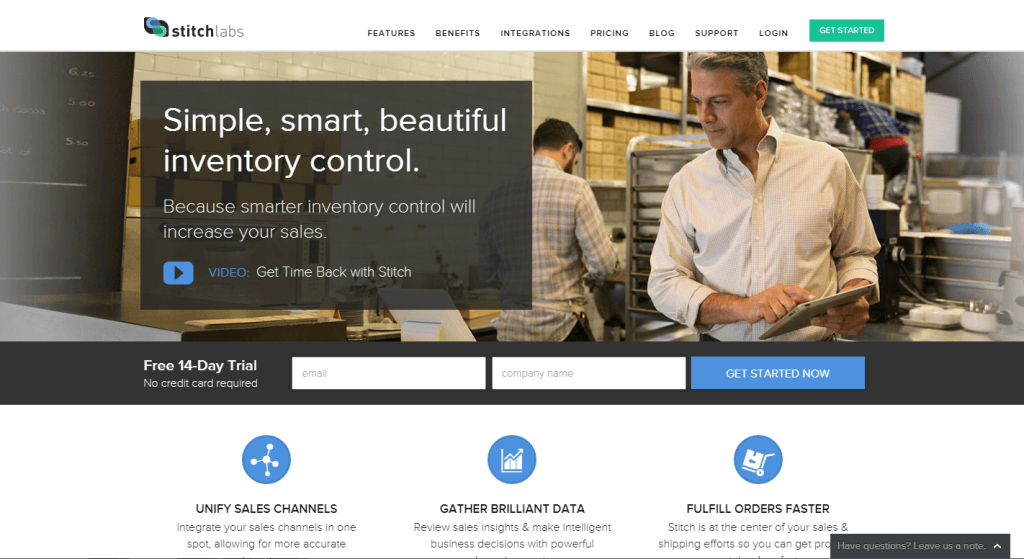This screenshot has height=559, width=1024.
Task: Click the blue Get Started Now button
Action: click(778, 373)
